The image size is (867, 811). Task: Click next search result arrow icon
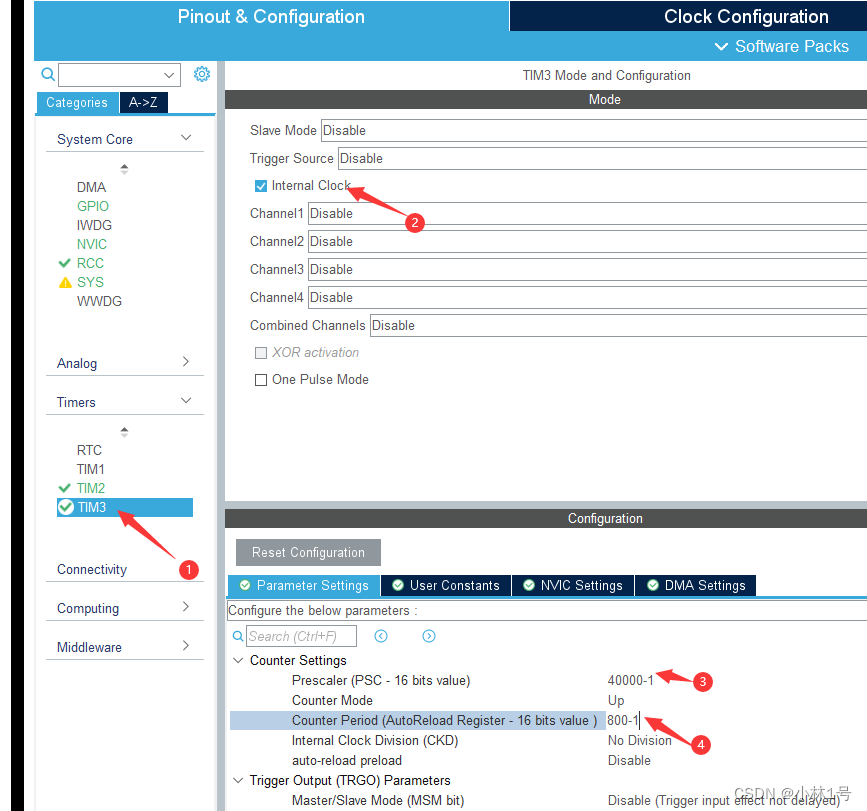point(429,636)
